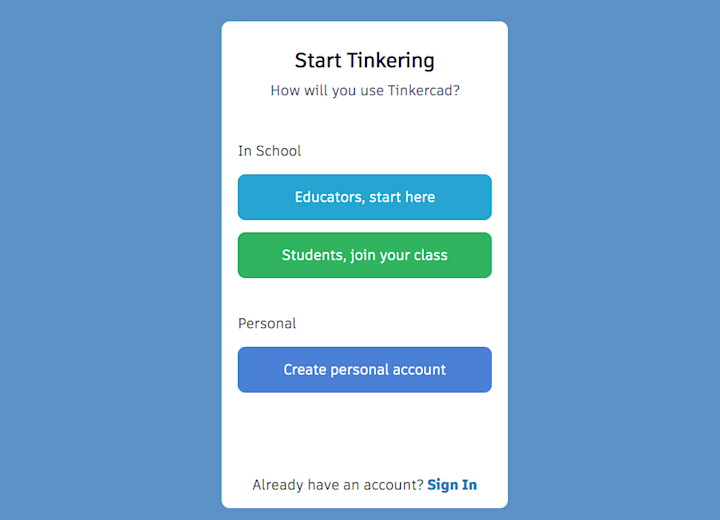Click the Personal section label
Screen dimensions: 720x520
pyautogui.click(x=267, y=323)
